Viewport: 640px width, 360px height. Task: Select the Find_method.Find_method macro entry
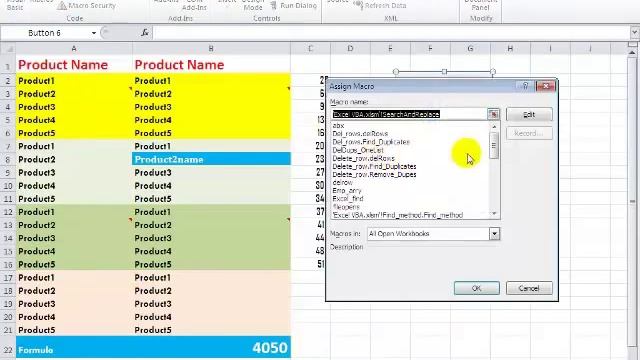coord(398,215)
